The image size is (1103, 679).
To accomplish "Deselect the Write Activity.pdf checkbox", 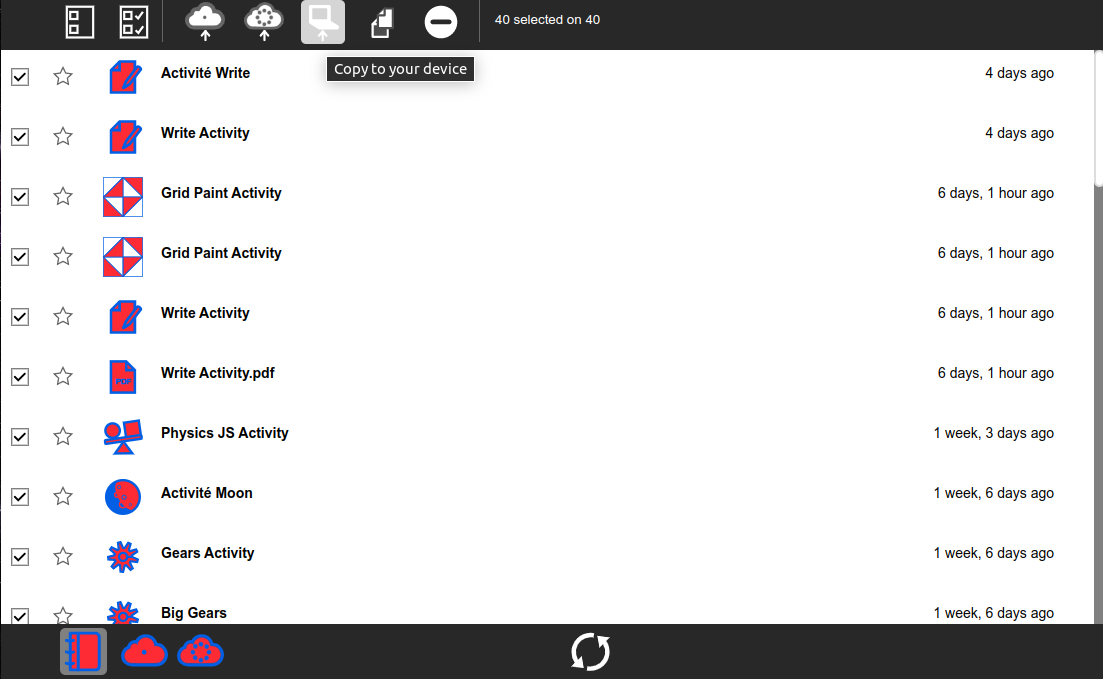I will pyautogui.click(x=20, y=377).
